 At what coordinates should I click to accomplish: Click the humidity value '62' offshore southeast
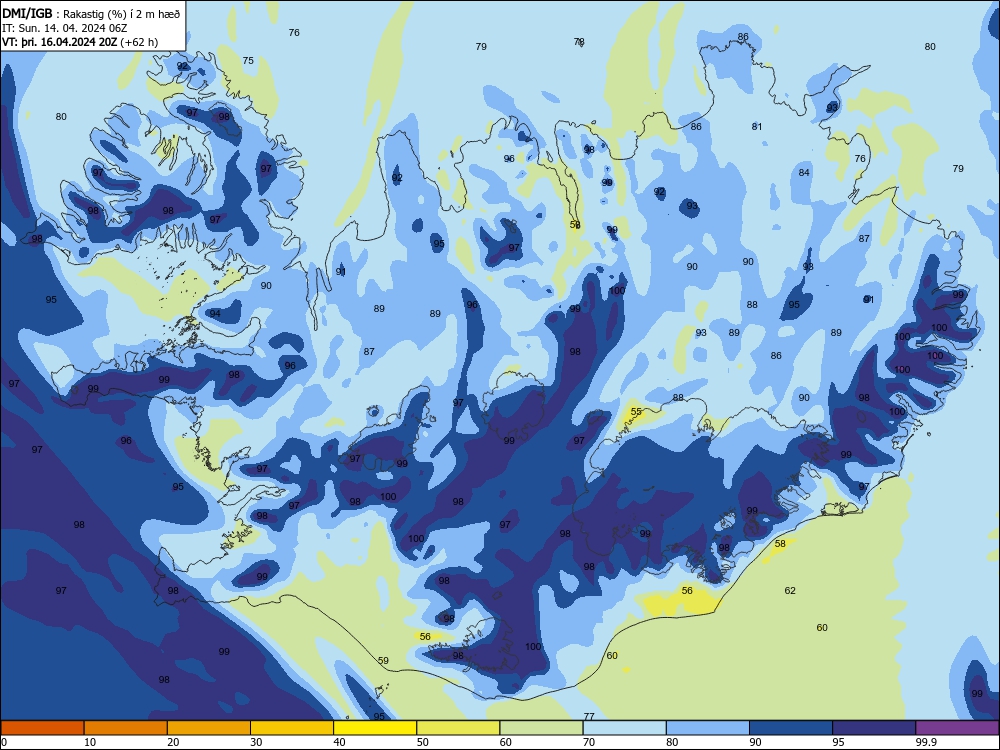(790, 591)
